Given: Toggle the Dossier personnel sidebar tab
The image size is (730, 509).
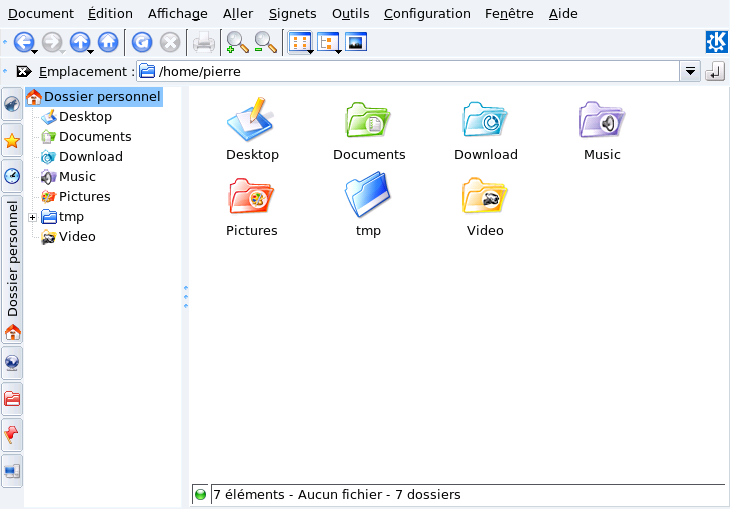Looking at the screenshot, I should [12, 258].
